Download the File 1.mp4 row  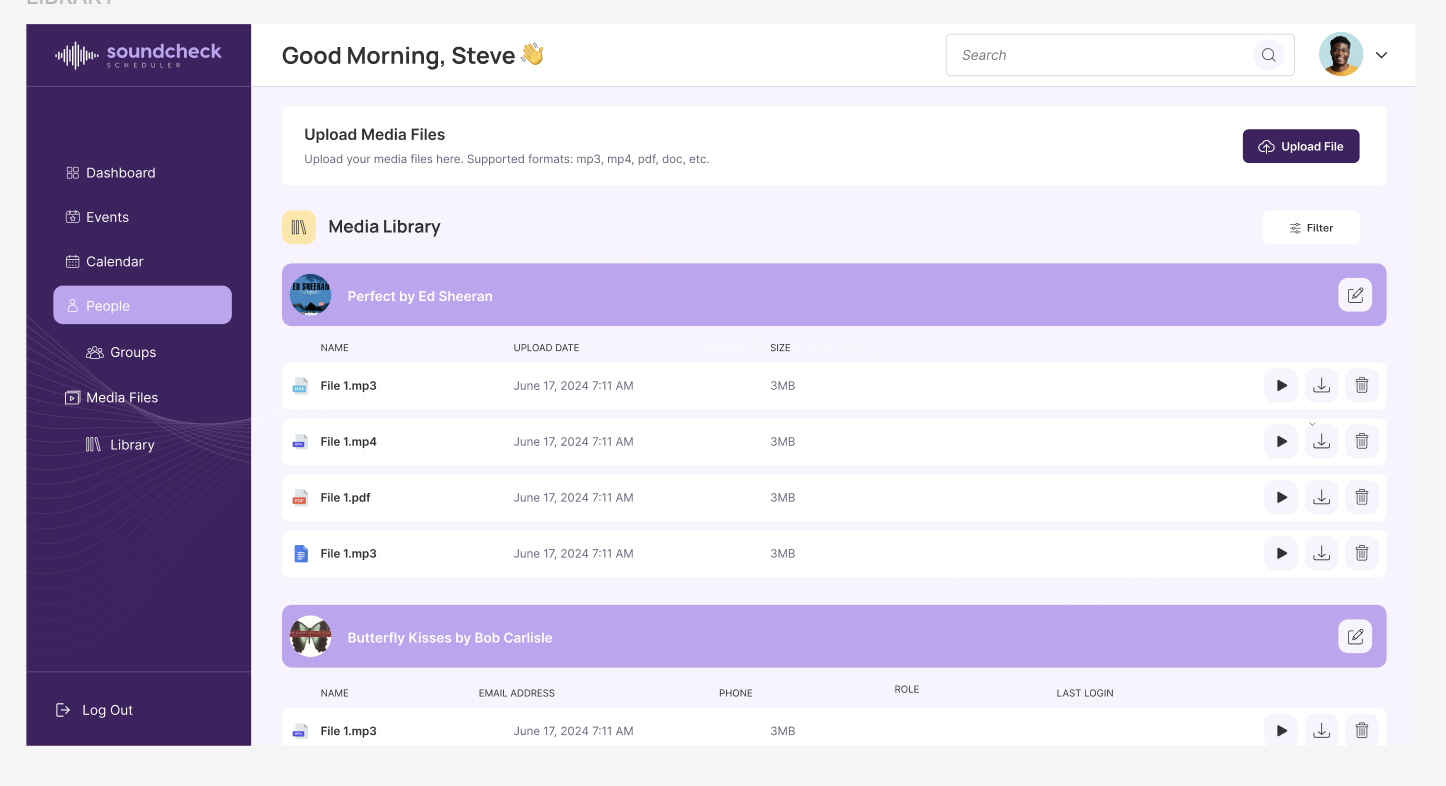point(1321,441)
